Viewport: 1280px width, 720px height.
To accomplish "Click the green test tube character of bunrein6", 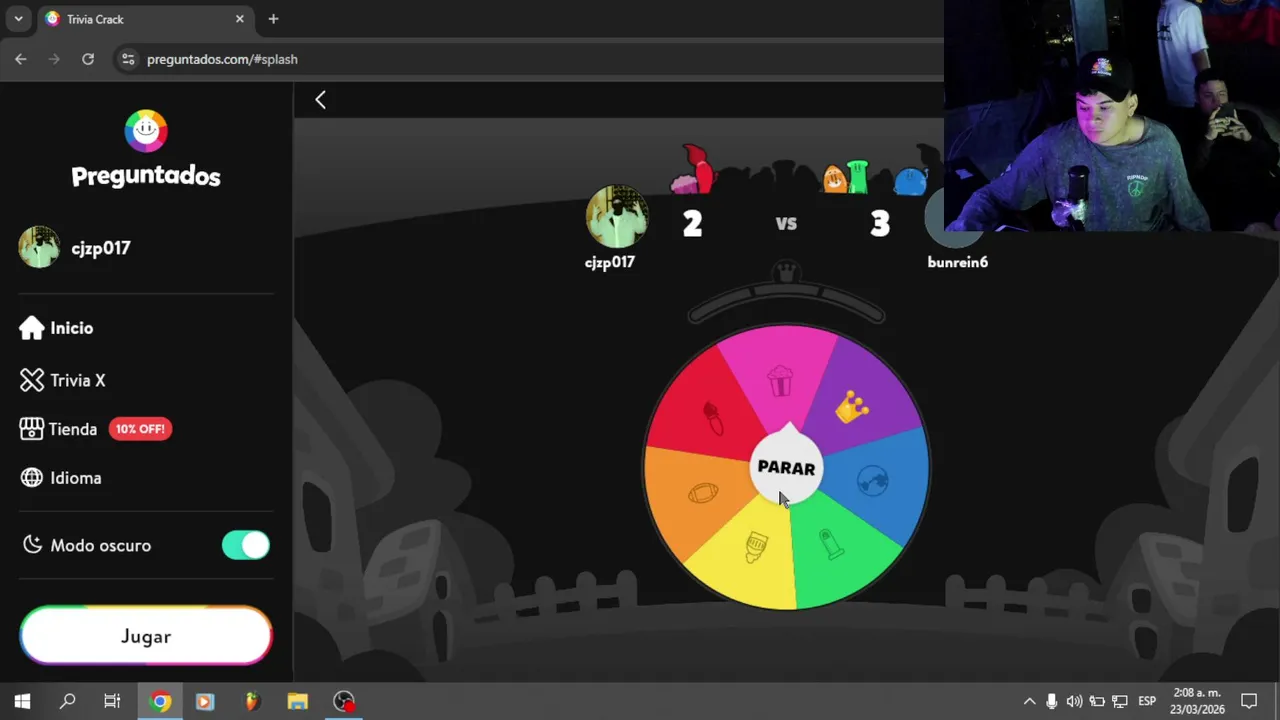I will (857, 175).
